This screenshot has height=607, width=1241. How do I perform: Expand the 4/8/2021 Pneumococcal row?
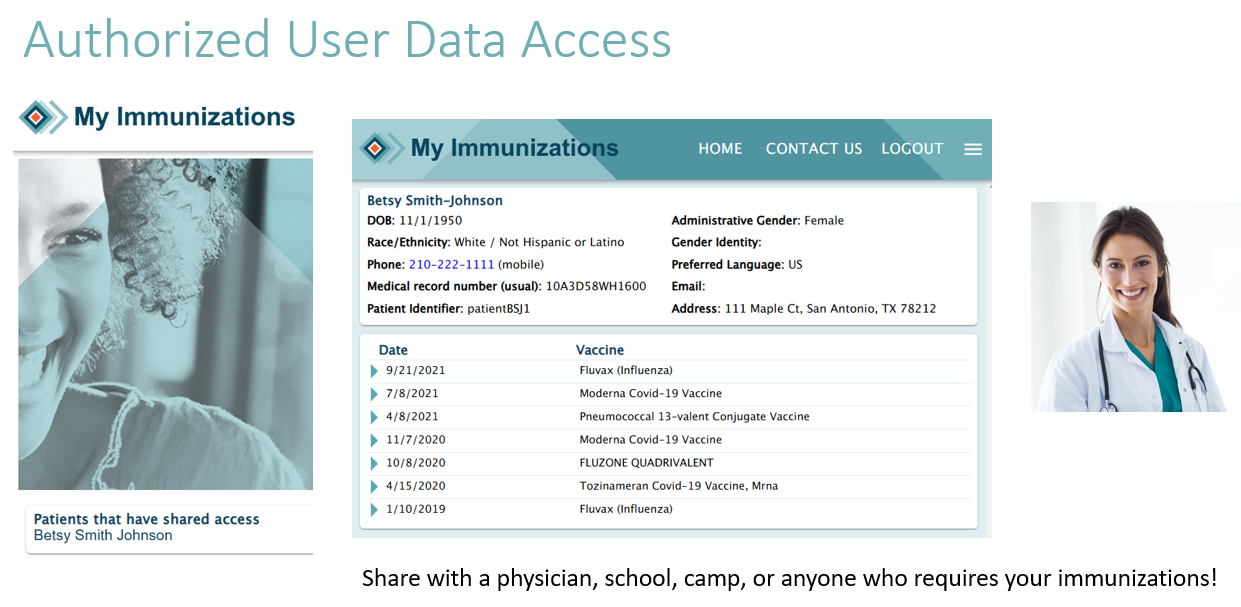tap(374, 417)
